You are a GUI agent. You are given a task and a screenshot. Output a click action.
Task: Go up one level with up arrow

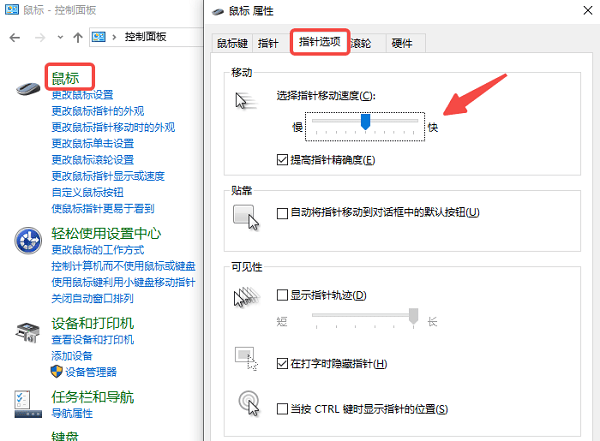(78, 38)
